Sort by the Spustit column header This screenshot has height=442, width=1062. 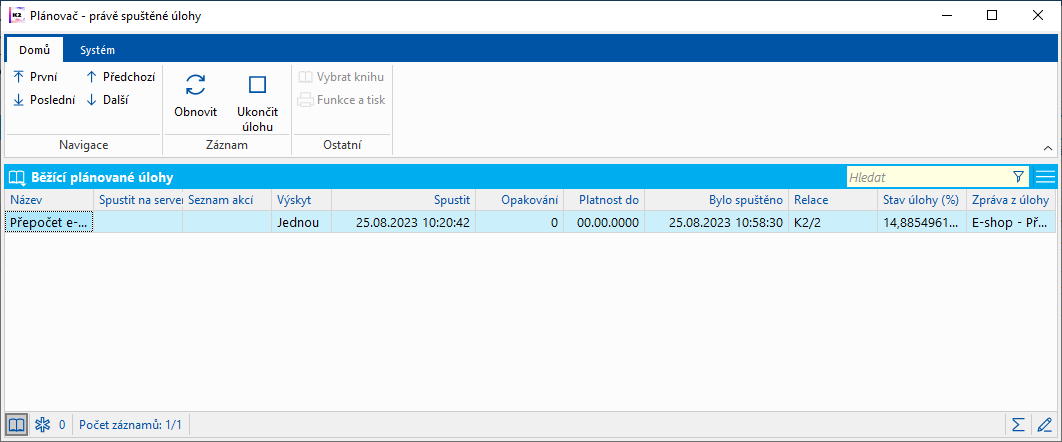point(404,200)
